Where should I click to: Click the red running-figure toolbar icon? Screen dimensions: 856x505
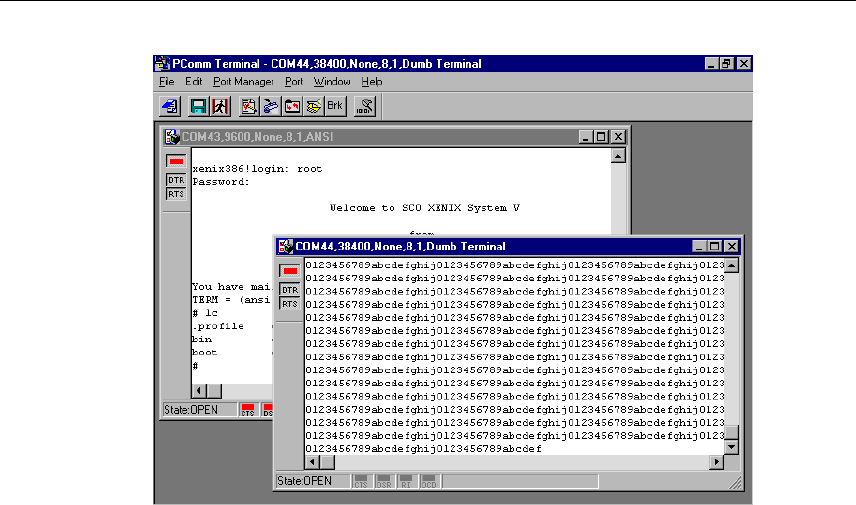pyautogui.click(x=218, y=105)
